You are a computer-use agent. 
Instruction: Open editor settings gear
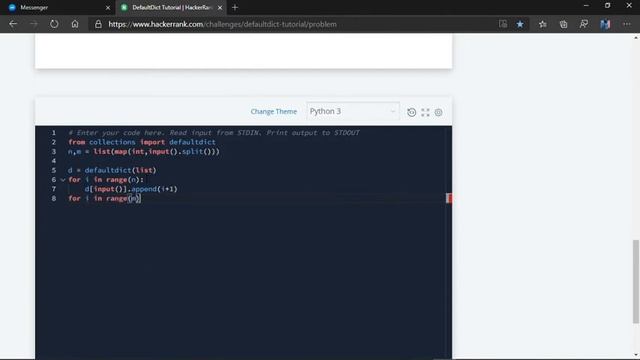438,112
